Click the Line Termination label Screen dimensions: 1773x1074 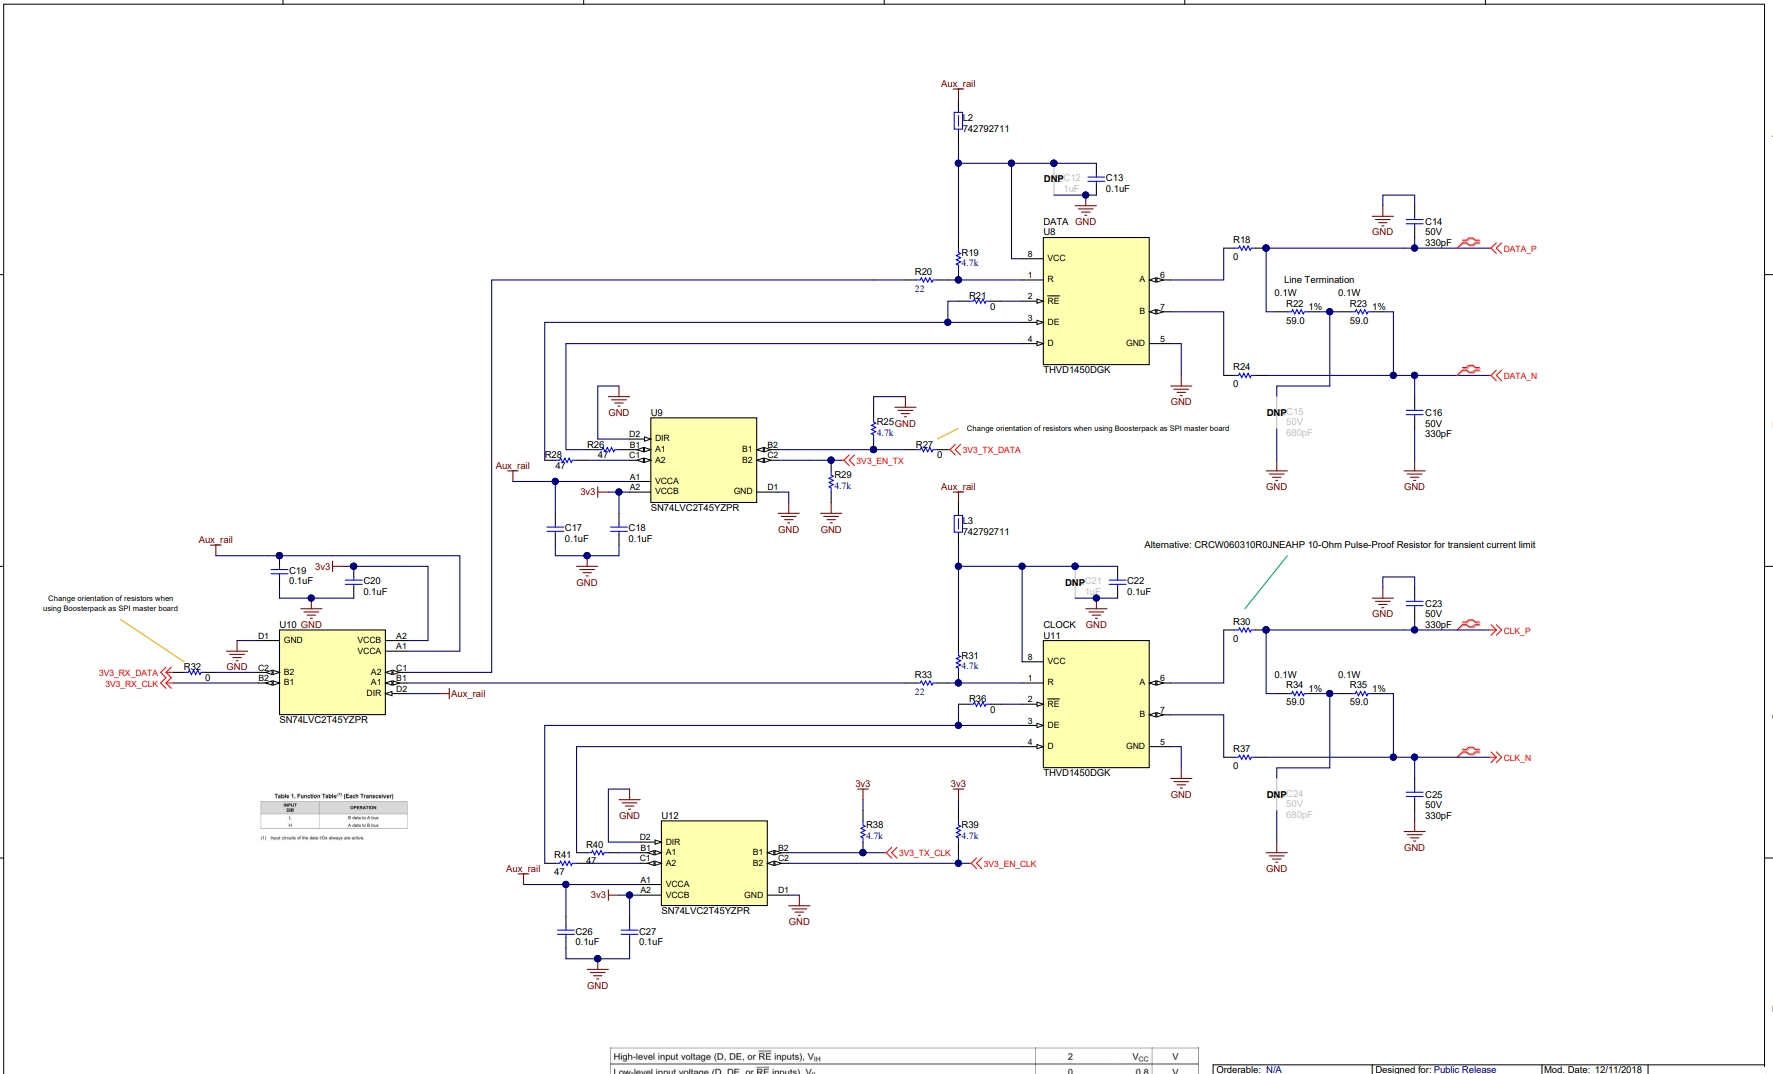point(1318,280)
